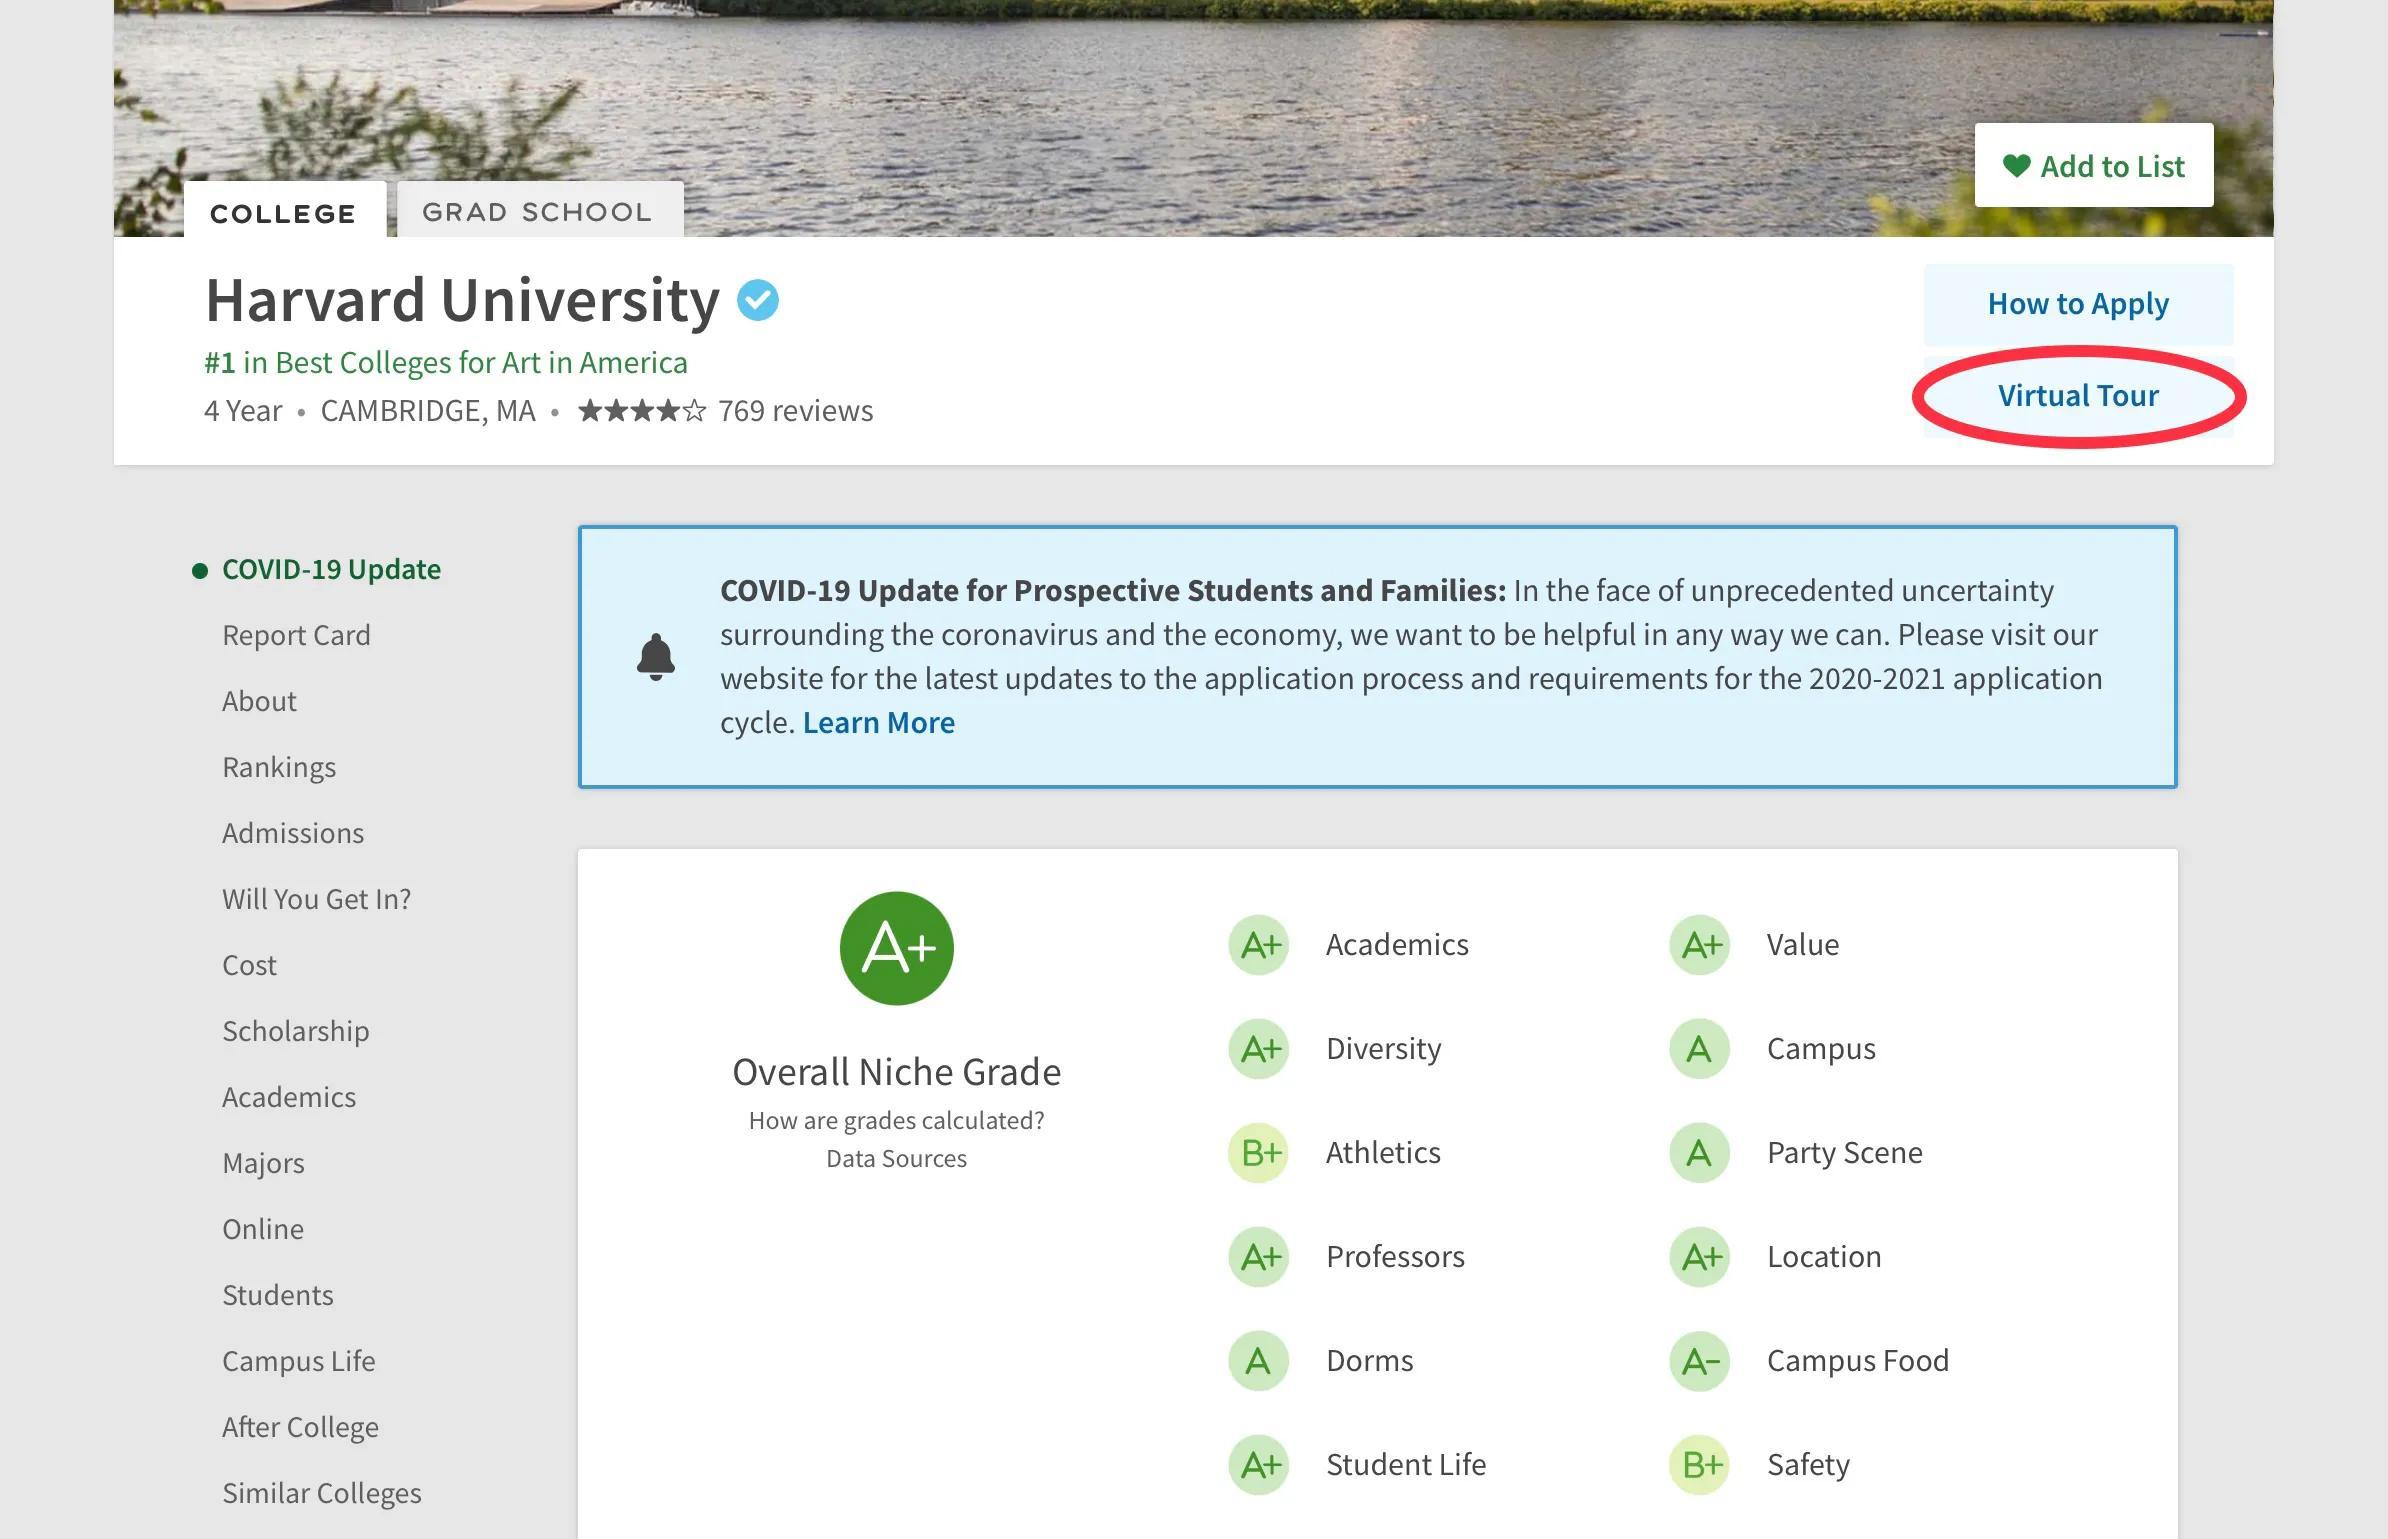The height and width of the screenshot is (1539, 2388).
Task: Click the Harvard University heading
Action: 462,300
